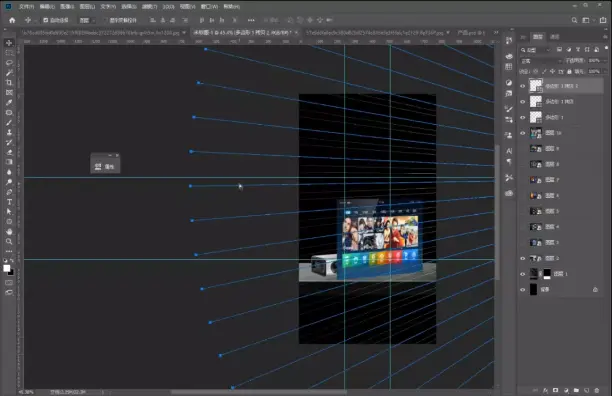Viewport: 612px width, 396px height.
Task: Add a layer style (fx)
Action: click(545, 390)
